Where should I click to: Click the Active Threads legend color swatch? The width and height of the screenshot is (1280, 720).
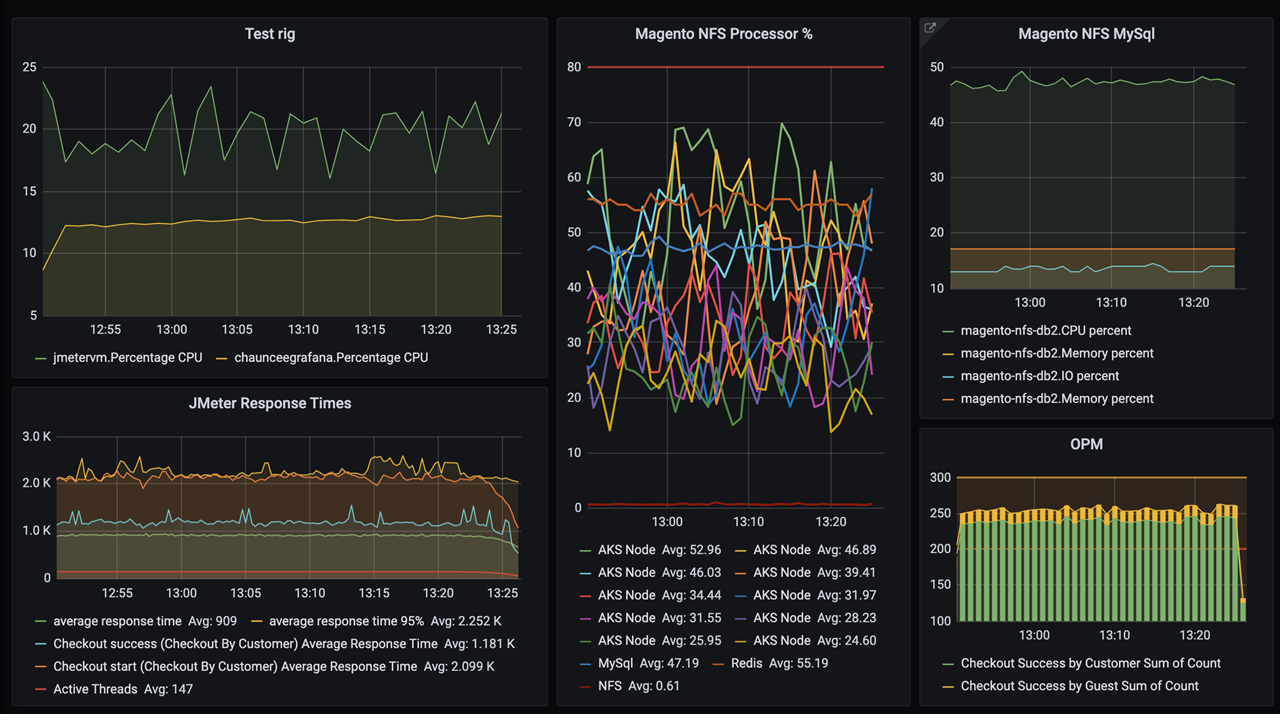pyautogui.click(x=41, y=689)
